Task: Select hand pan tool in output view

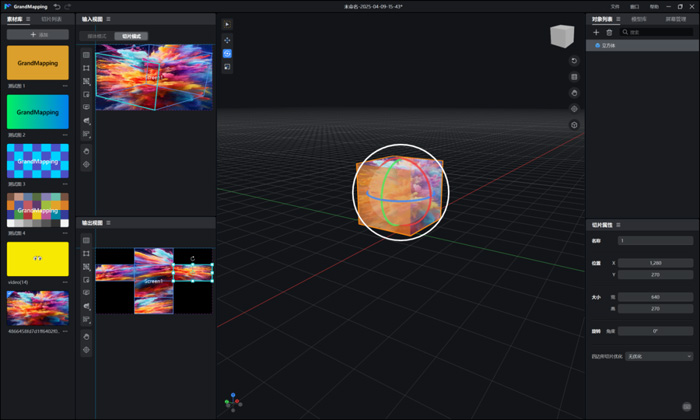Action: (87, 337)
